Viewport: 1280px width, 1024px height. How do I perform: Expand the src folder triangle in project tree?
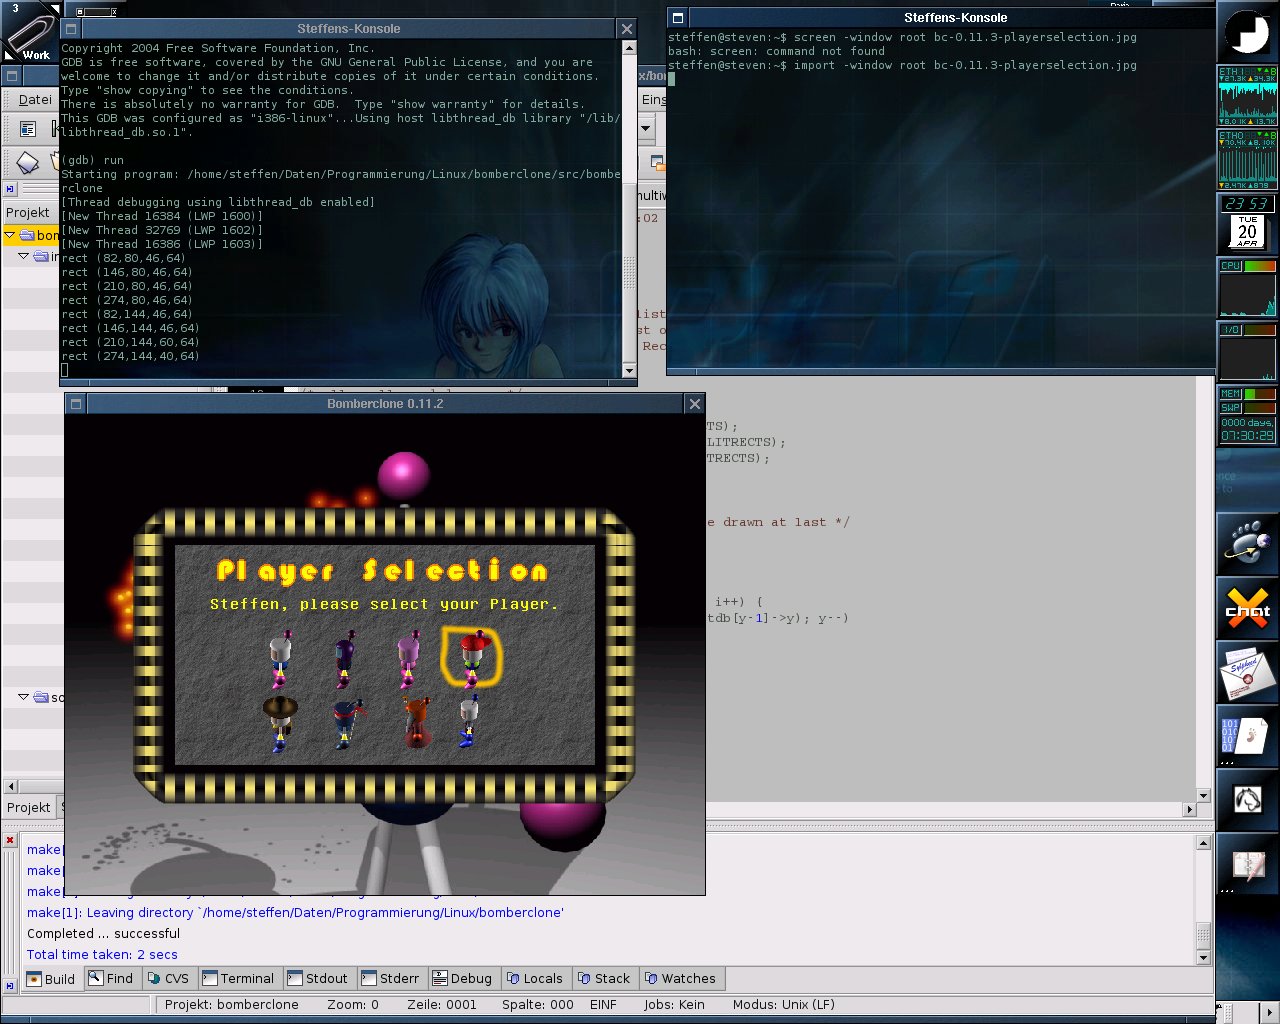coord(24,697)
